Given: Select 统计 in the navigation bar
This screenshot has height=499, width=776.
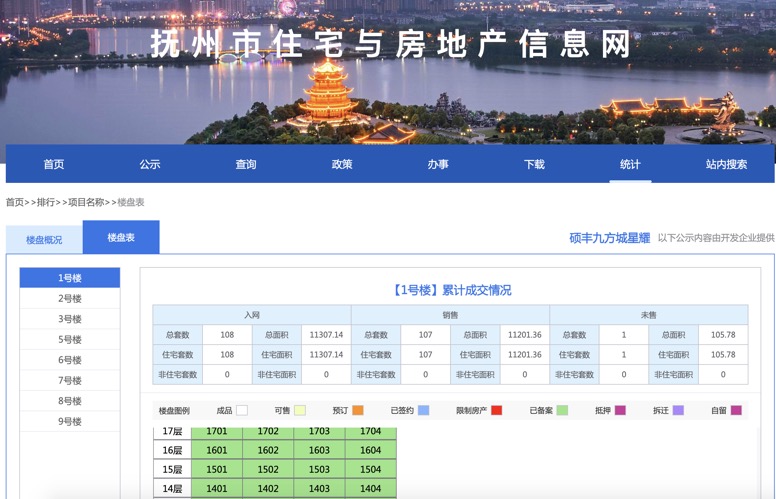Looking at the screenshot, I should click(x=630, y=164).
